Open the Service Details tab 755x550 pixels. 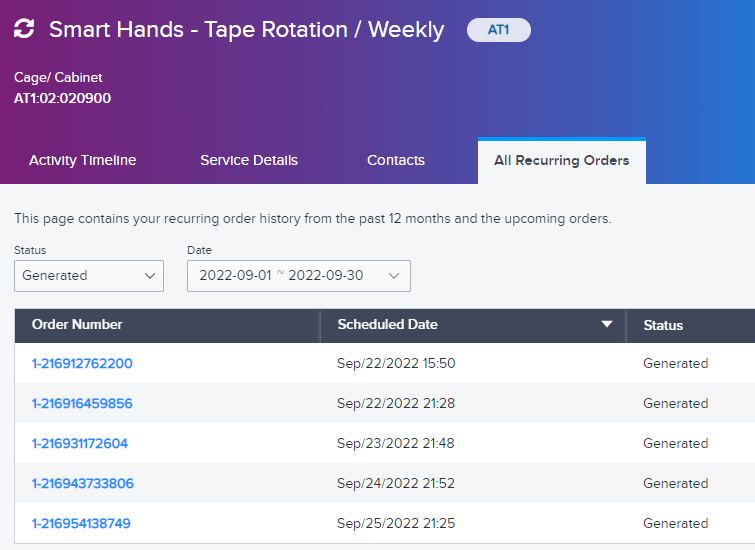click(x=249, y=160)
